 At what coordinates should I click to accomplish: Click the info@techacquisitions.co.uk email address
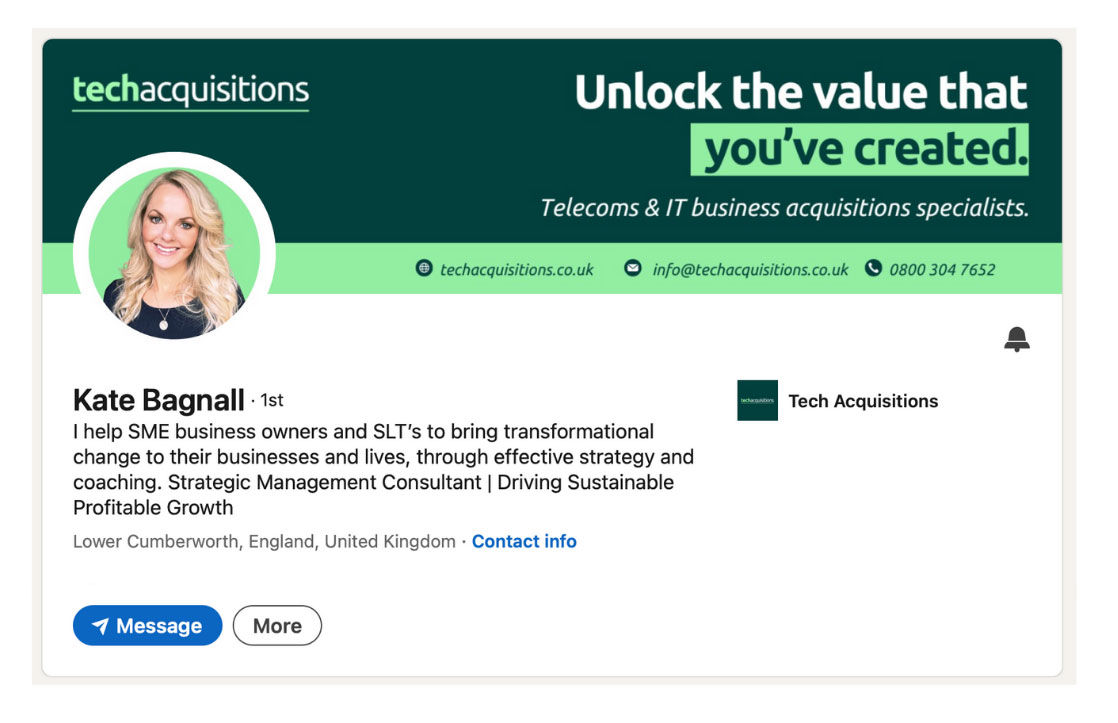(x=750, y=269)
